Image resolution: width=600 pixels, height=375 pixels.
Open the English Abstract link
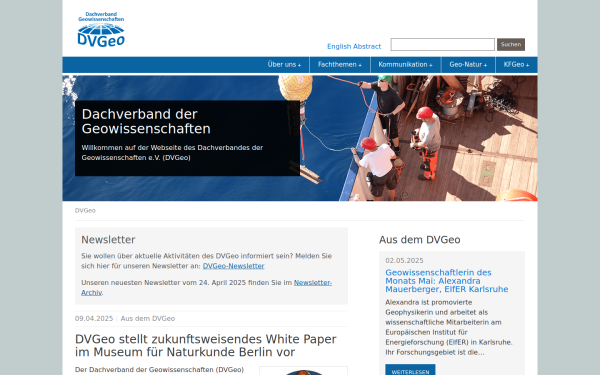click(x=354, y=46)
